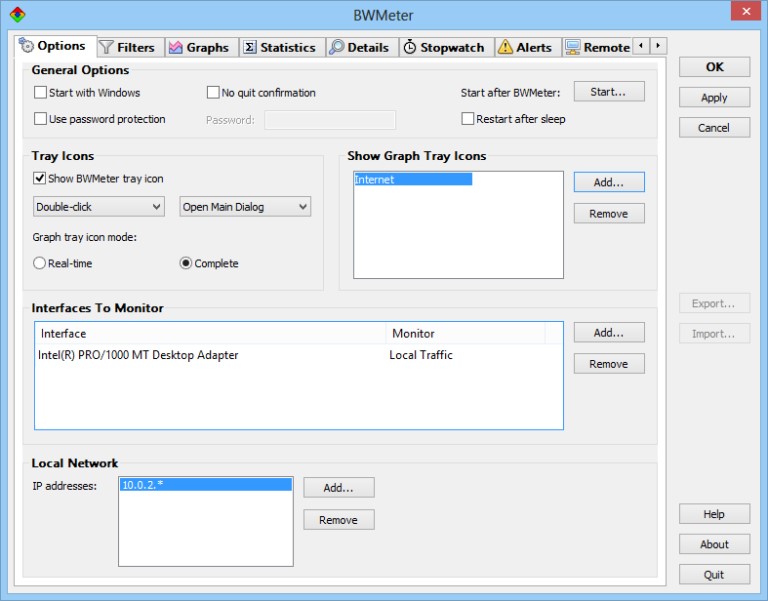Click the clock icon on Stopwatch tab
The height and width of the screenshot is (601, 768).
pos(409,48)
